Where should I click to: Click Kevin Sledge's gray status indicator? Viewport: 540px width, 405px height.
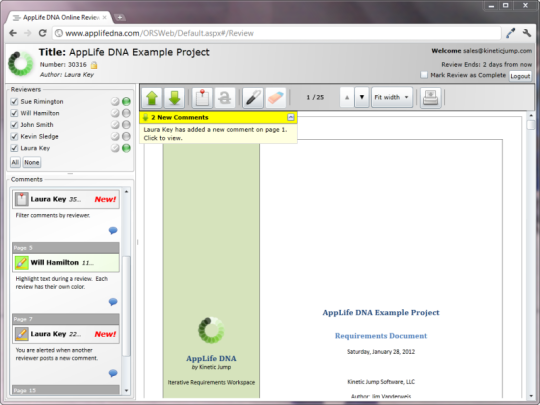point(126,136)
